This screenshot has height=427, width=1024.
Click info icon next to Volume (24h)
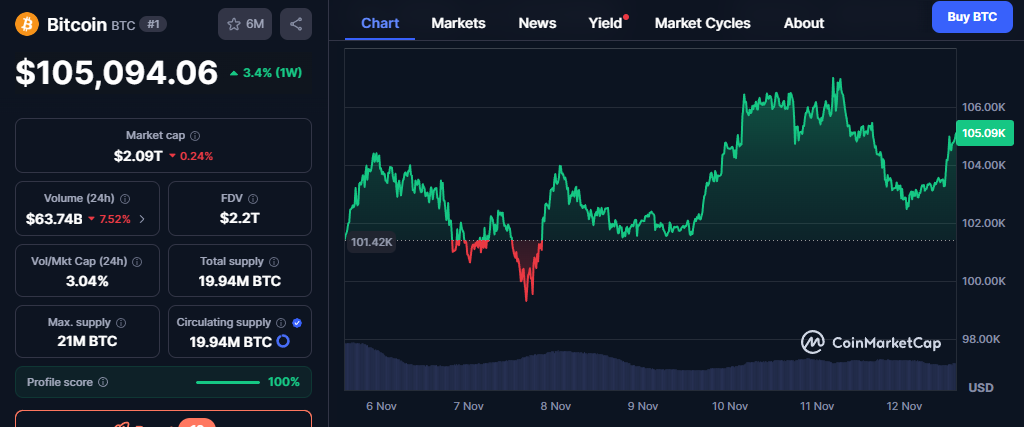(125, 199)
